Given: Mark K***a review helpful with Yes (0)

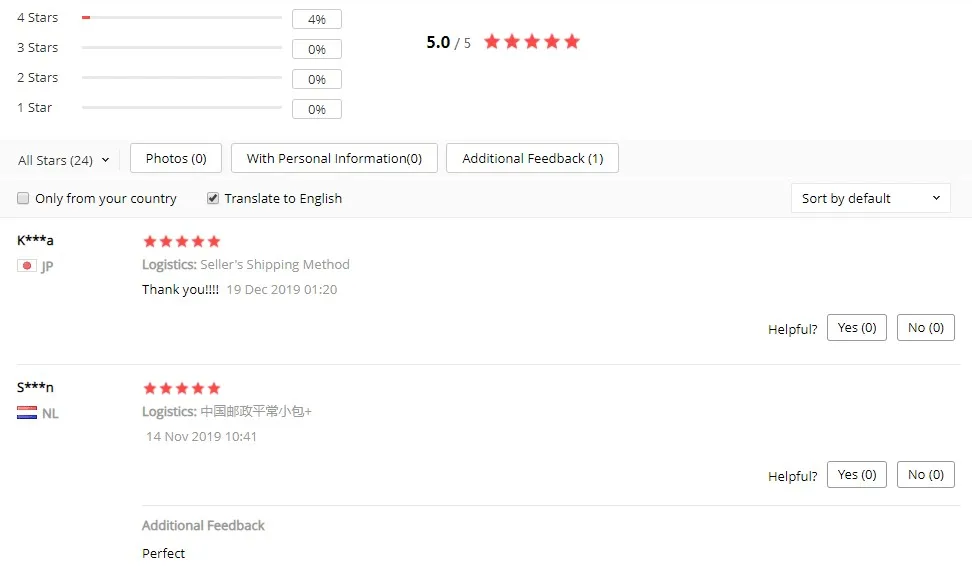Looking at the screenshot, I should point(857,327).
